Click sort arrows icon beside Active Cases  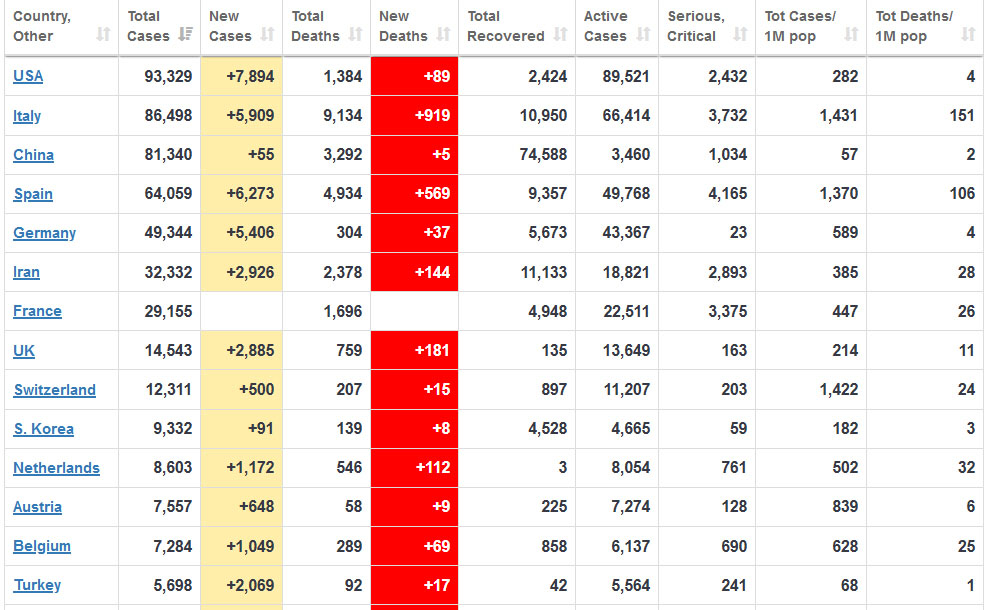(643, 36)
